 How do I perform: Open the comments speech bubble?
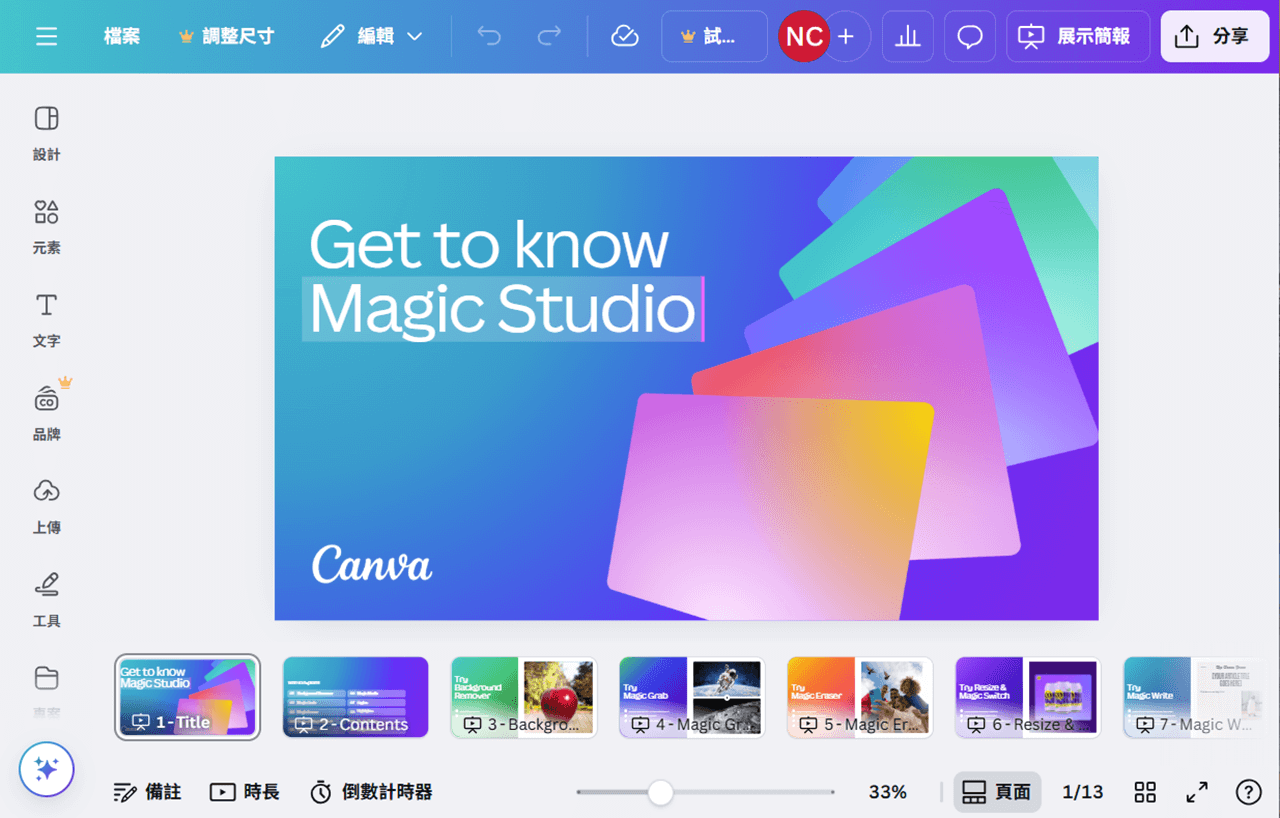tap(970, 37)
